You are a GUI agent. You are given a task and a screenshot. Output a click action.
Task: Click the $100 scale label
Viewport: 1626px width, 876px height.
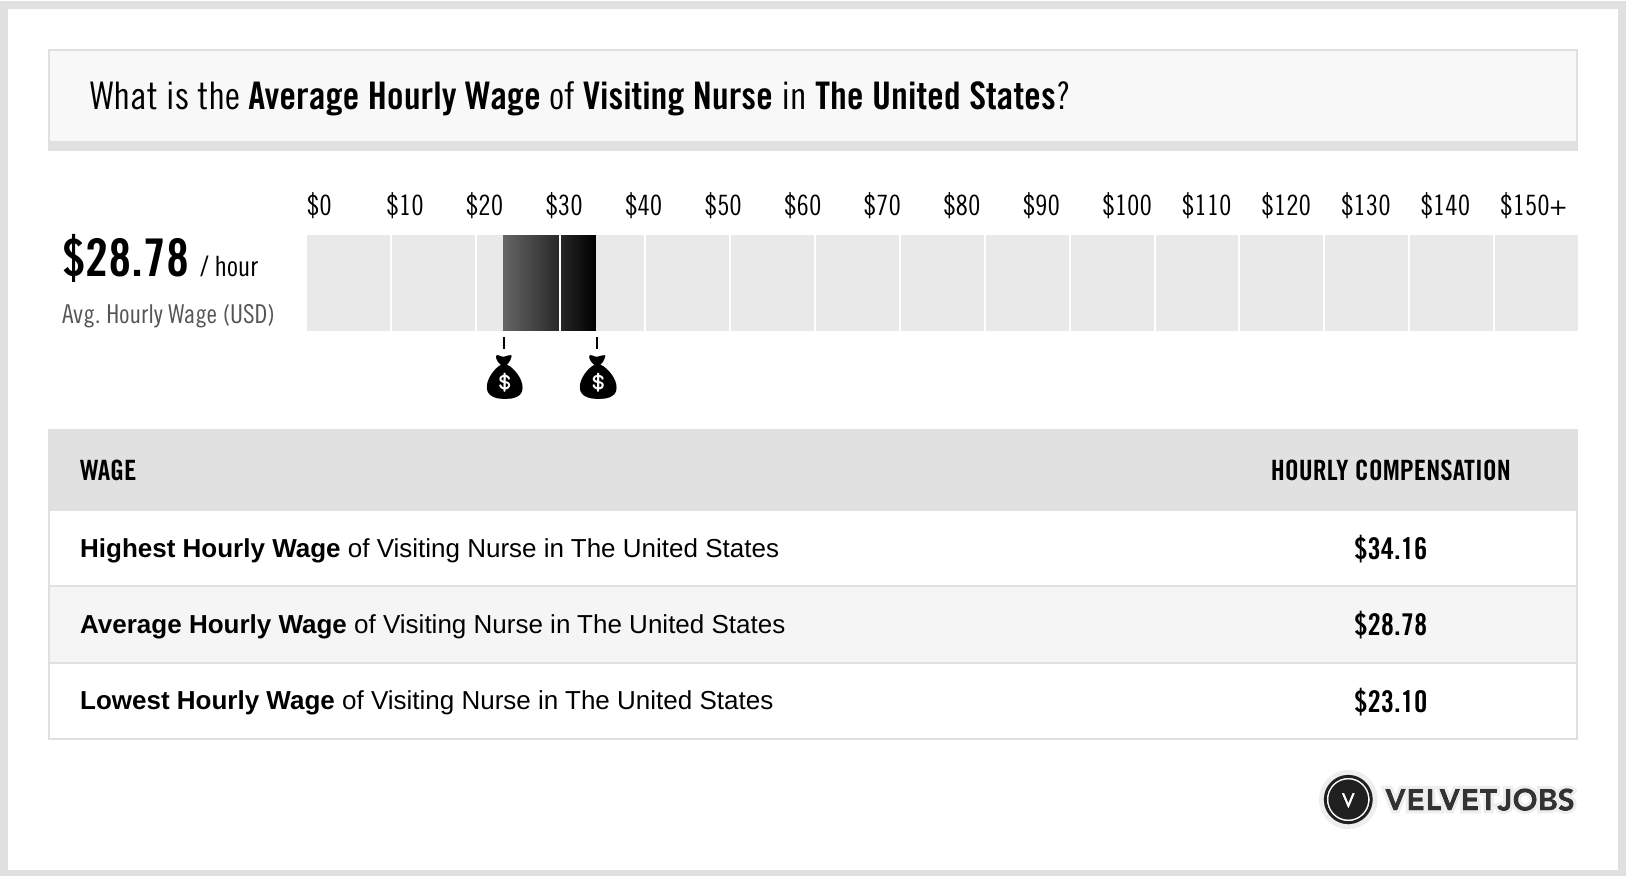[1126, 206]
